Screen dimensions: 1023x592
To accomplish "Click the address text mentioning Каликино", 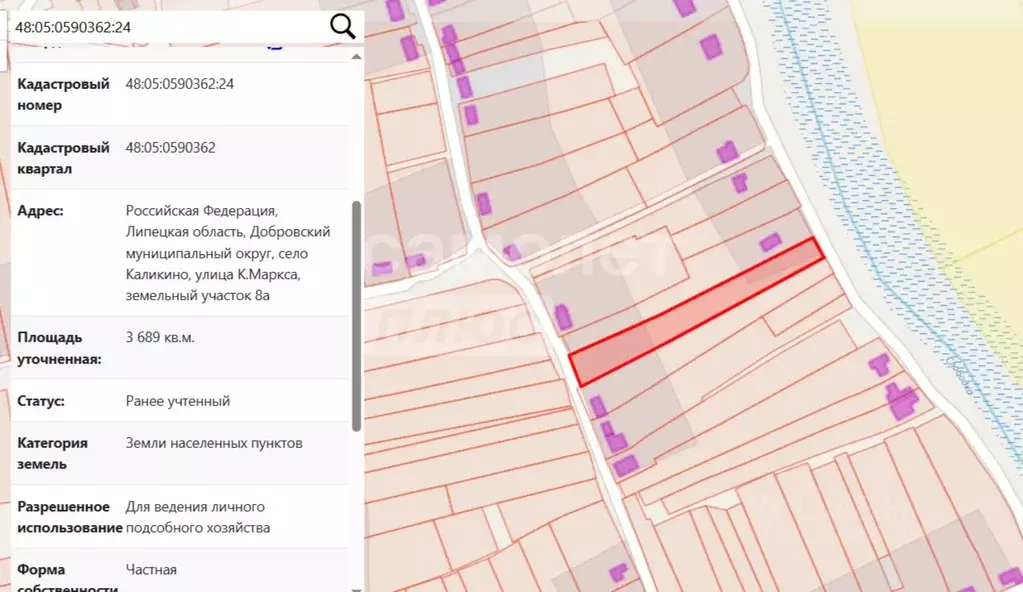I will click(228, 253).
